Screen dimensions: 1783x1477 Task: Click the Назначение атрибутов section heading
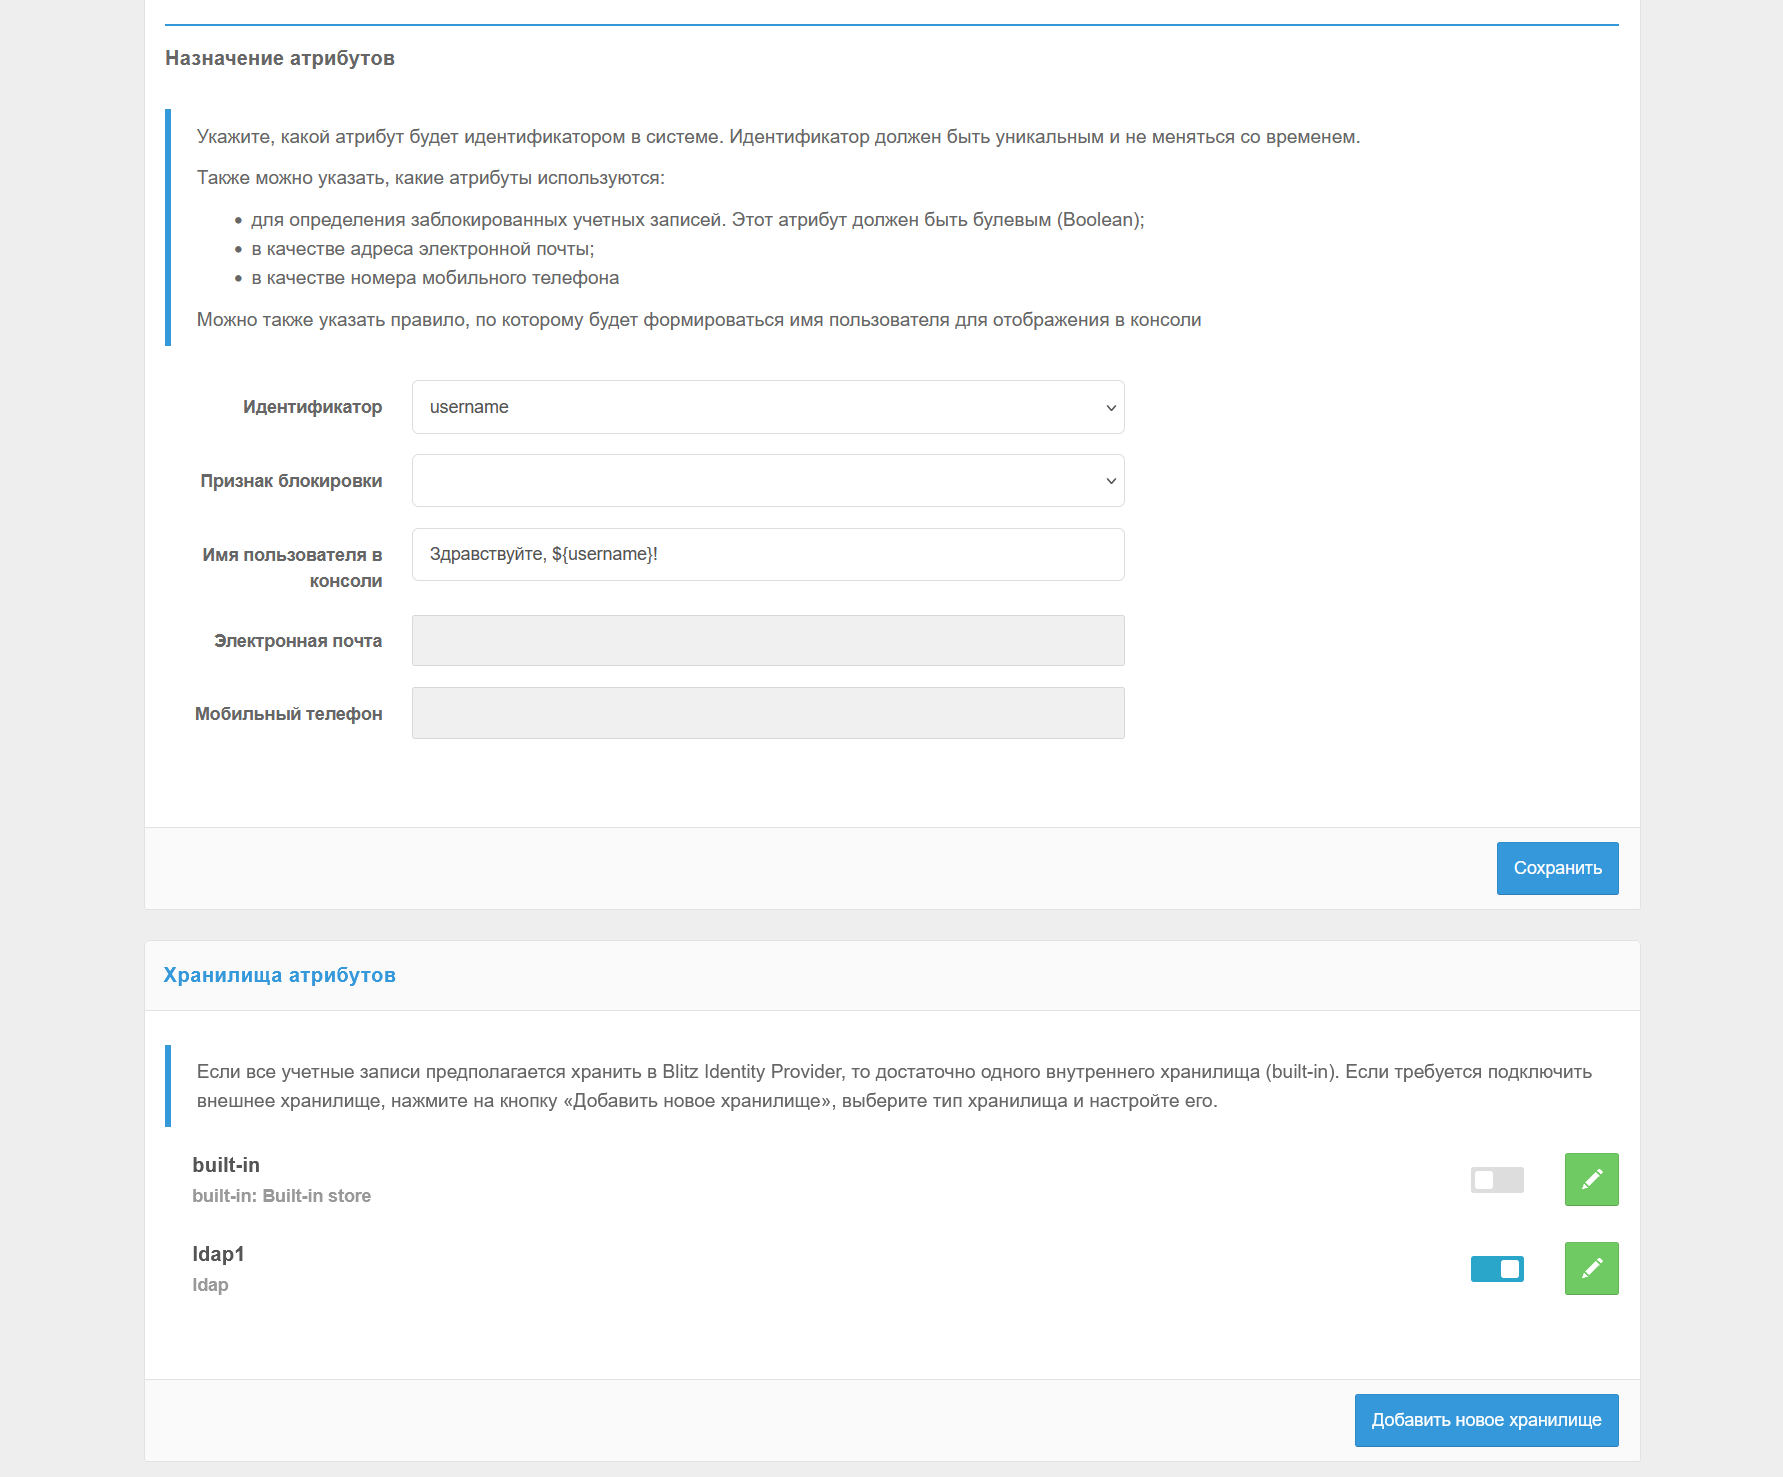coord(280,58)
